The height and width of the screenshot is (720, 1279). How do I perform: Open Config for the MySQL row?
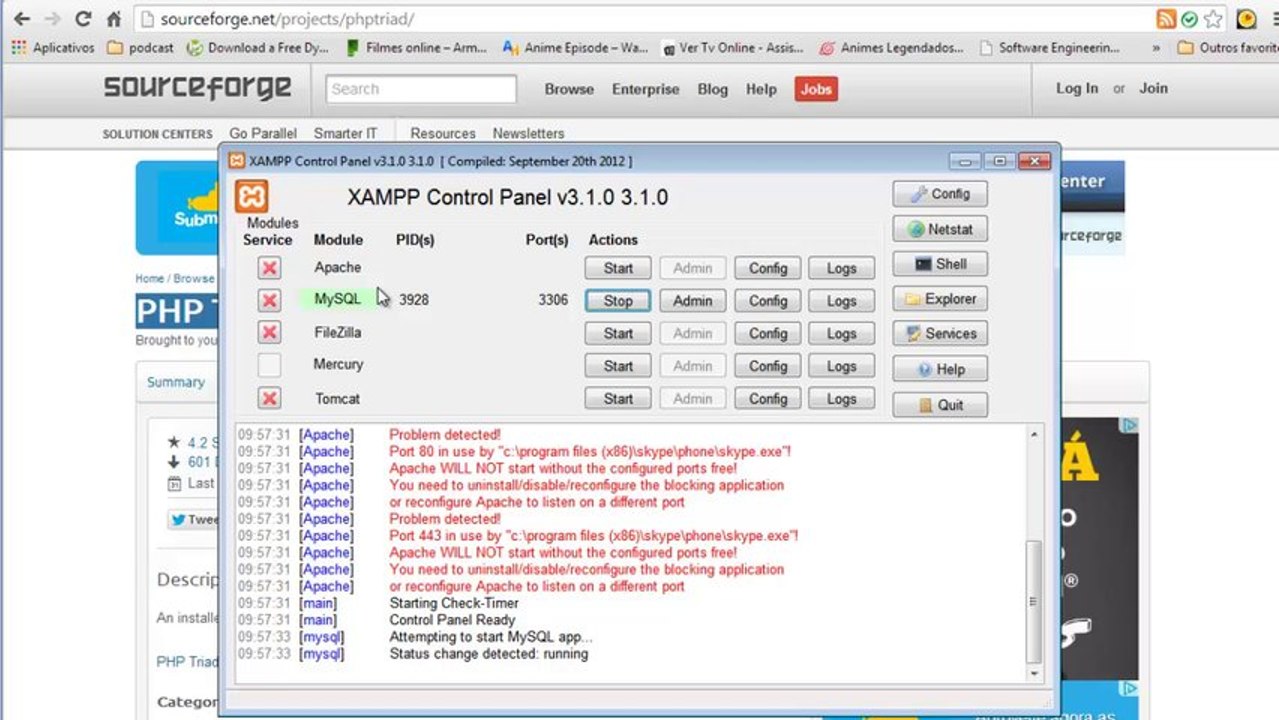point(768,300)
